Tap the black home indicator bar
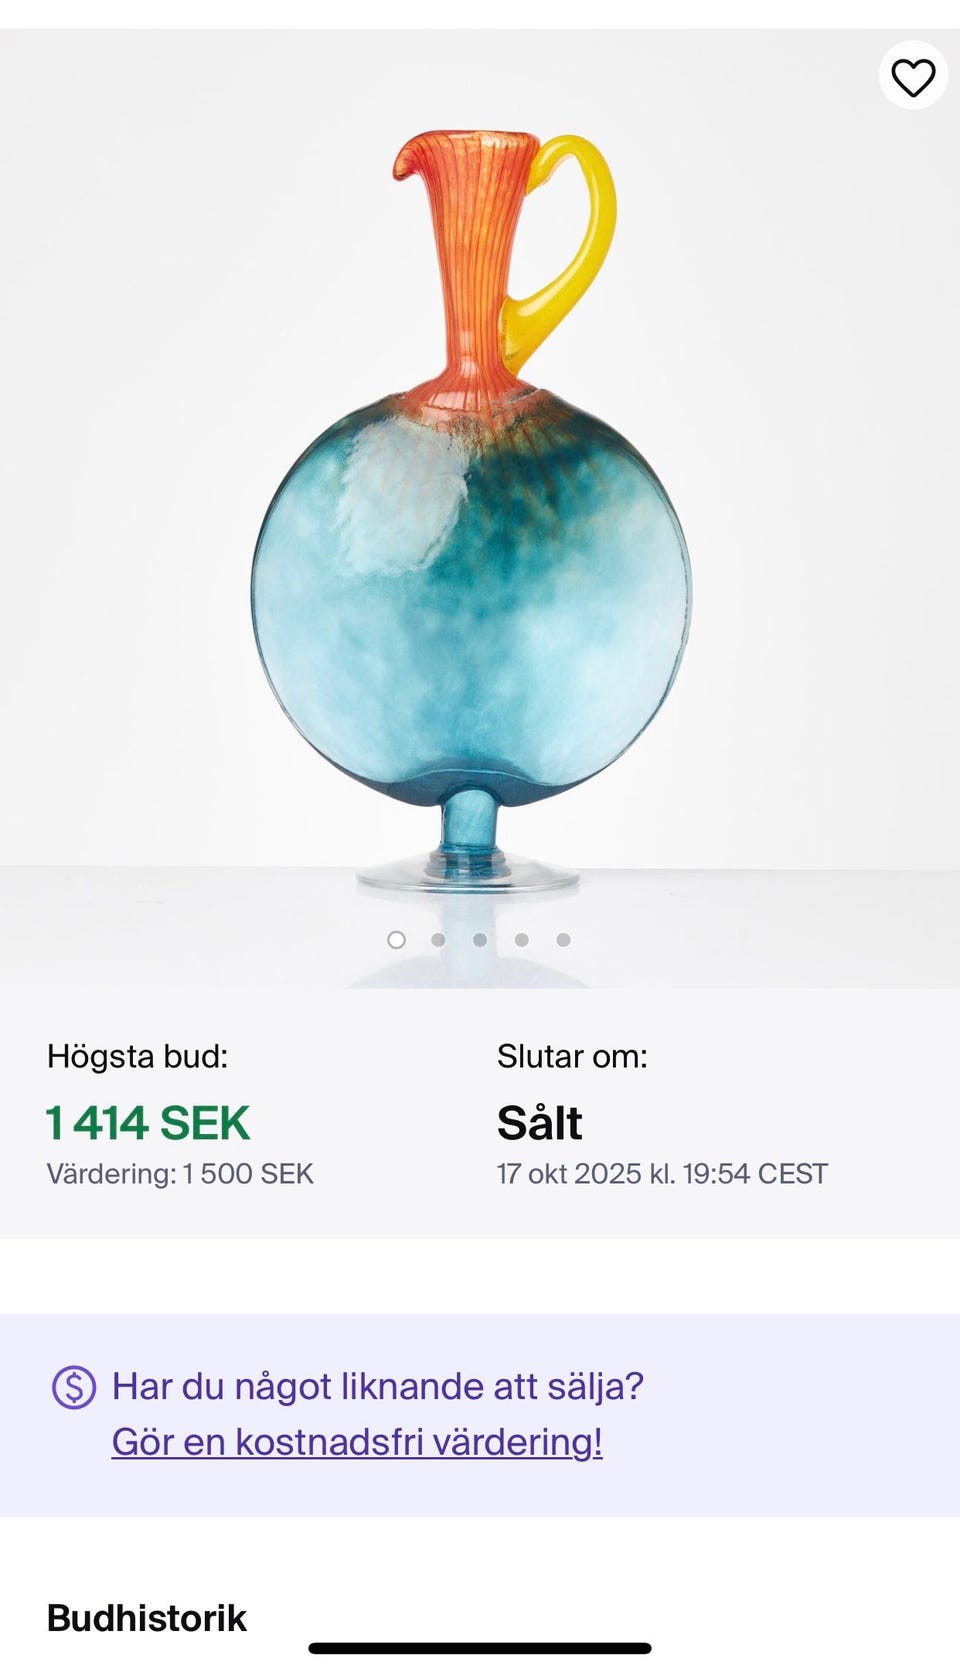 pos(480,1648)
